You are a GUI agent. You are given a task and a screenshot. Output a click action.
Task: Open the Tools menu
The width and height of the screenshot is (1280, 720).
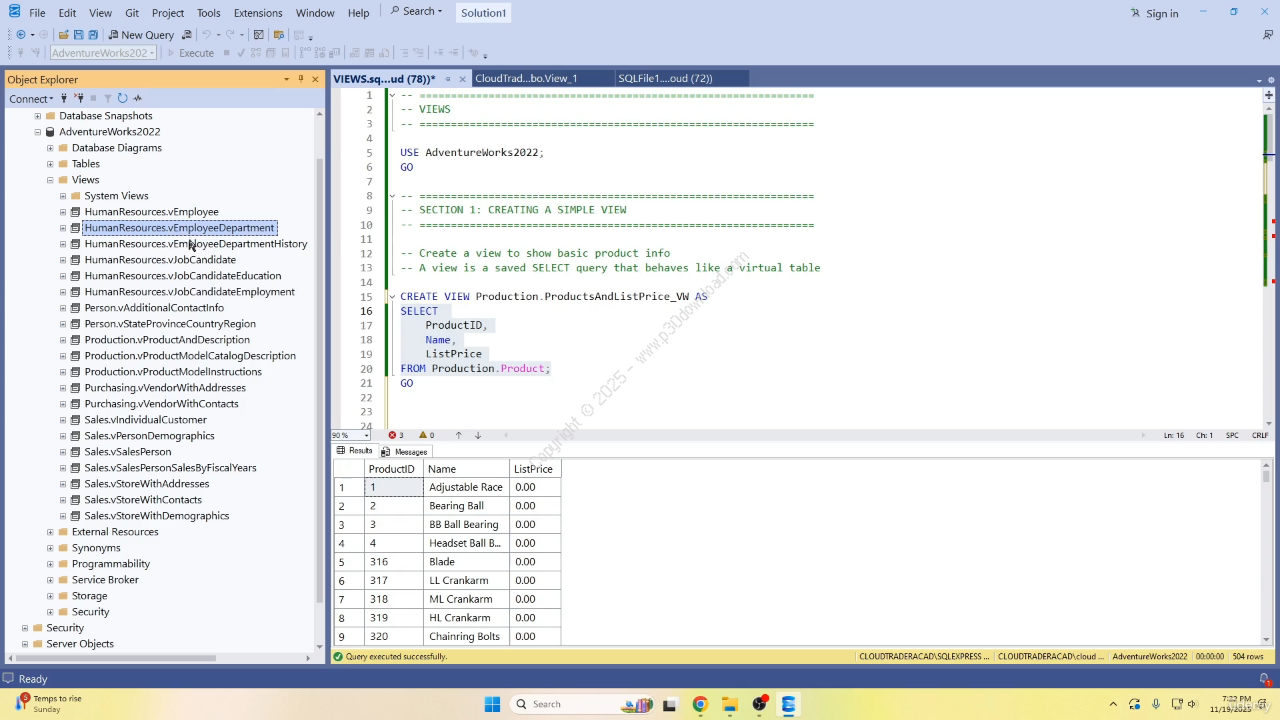pyautogui.click(x=208, y=13)
